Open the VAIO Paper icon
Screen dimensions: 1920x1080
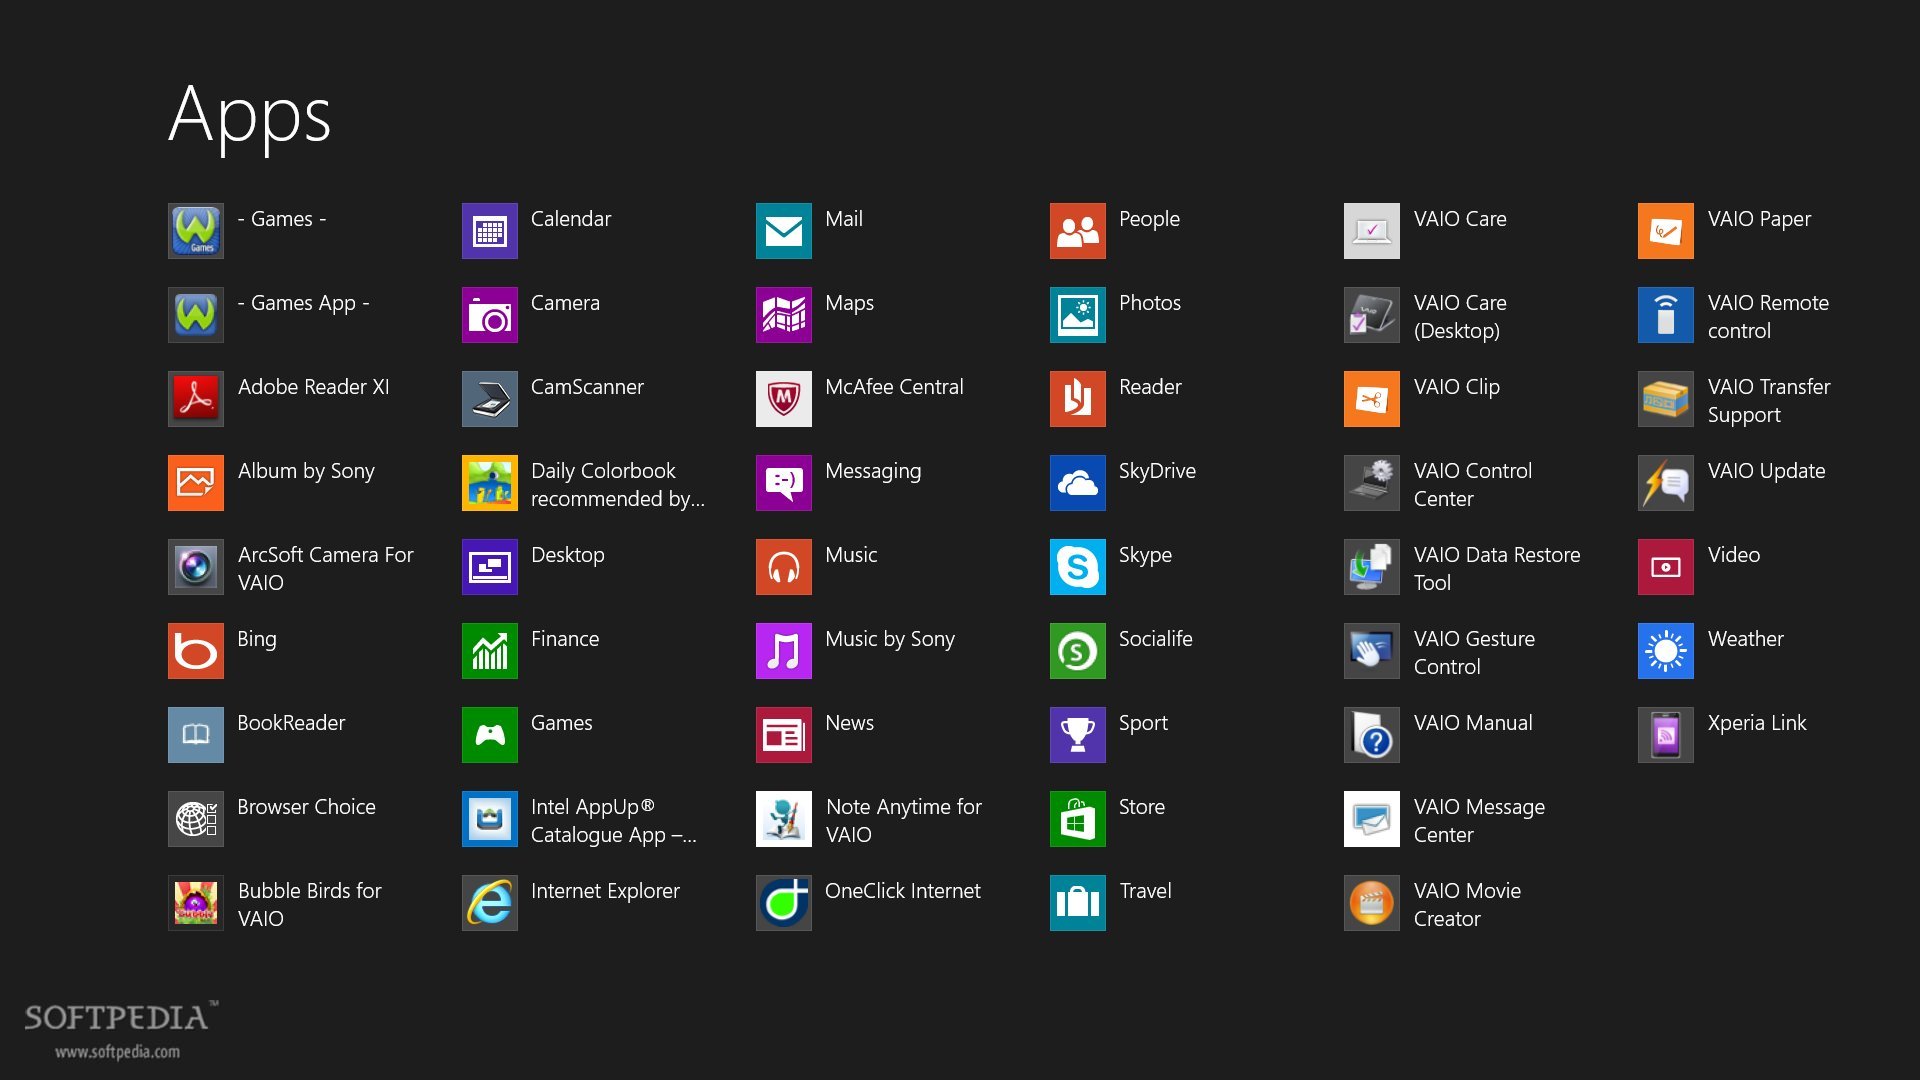coord(1666,231)
